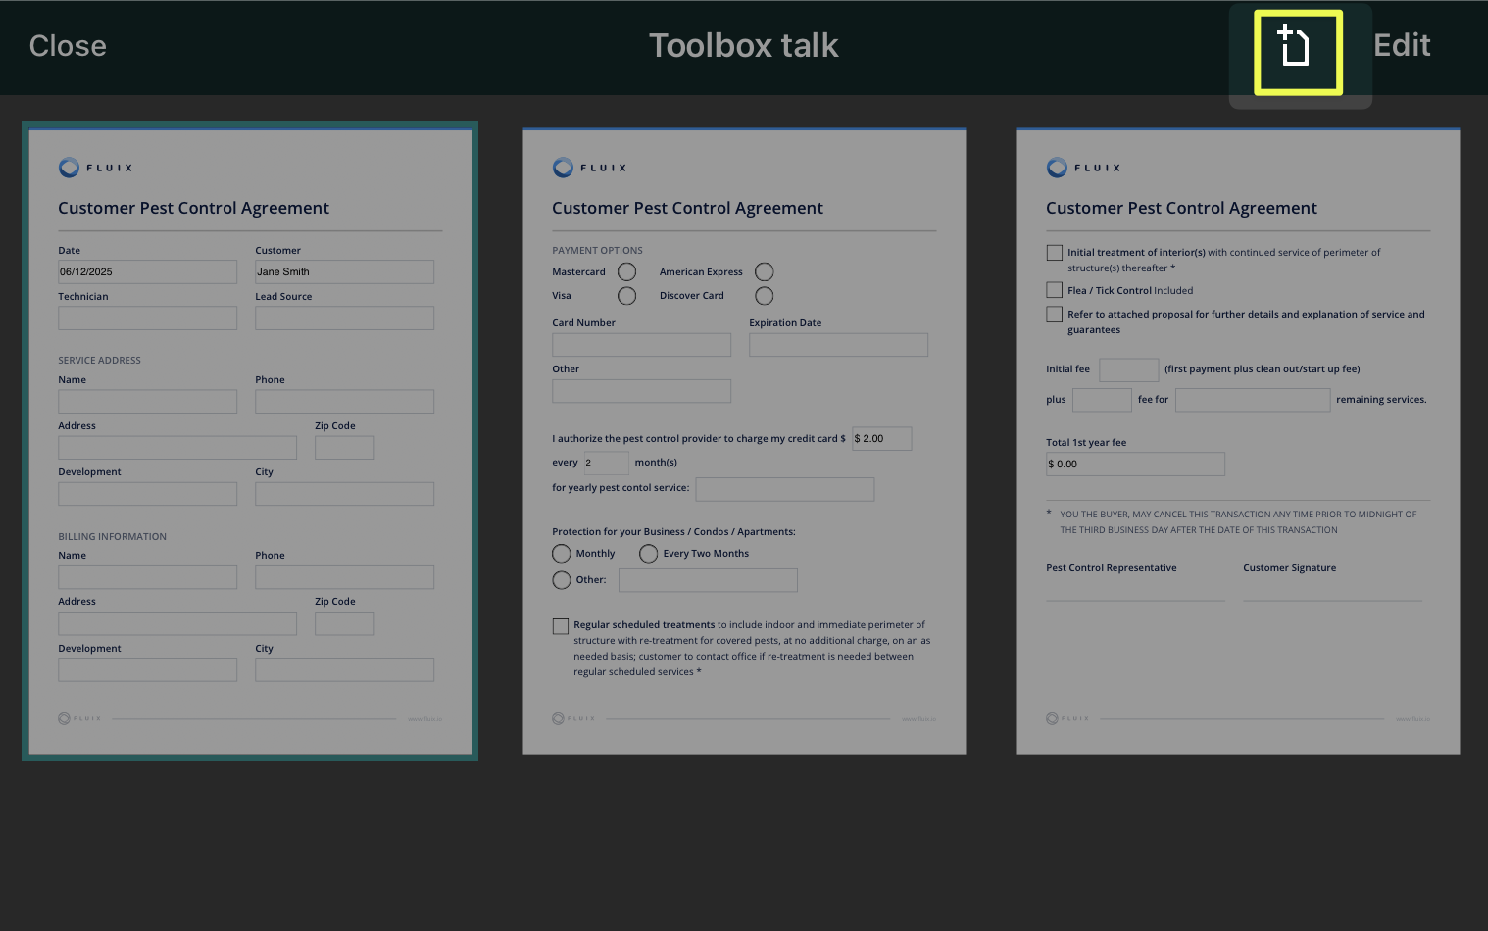1488x931 pixels.
Task: Tap the add new page icon
Action: tap(1297, 47)
